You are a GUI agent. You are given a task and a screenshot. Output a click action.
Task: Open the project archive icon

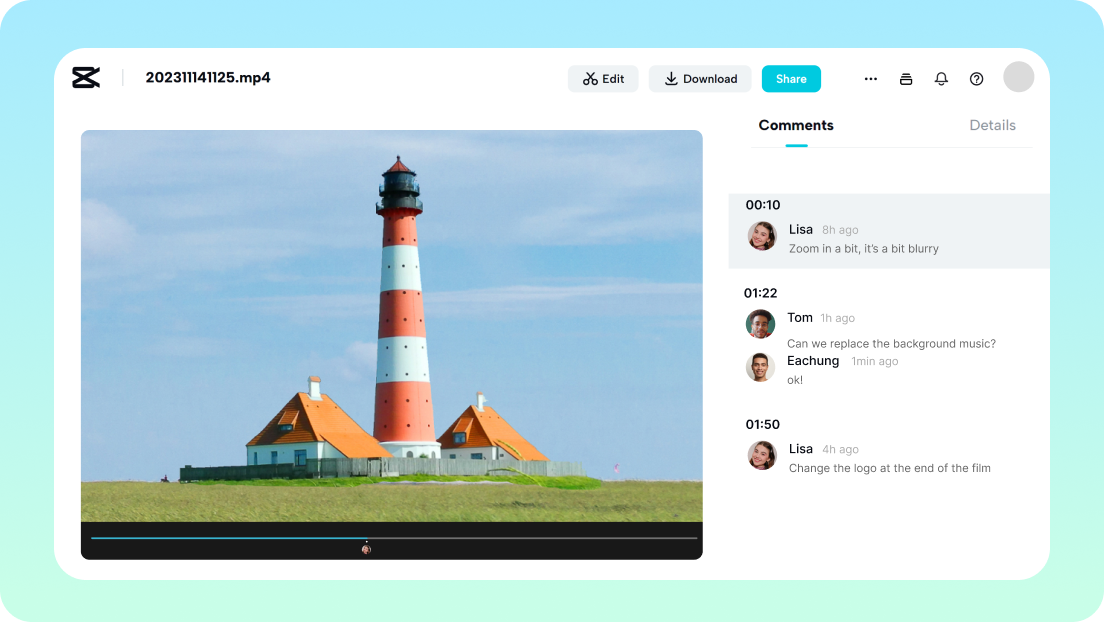[x=906, y=78]
